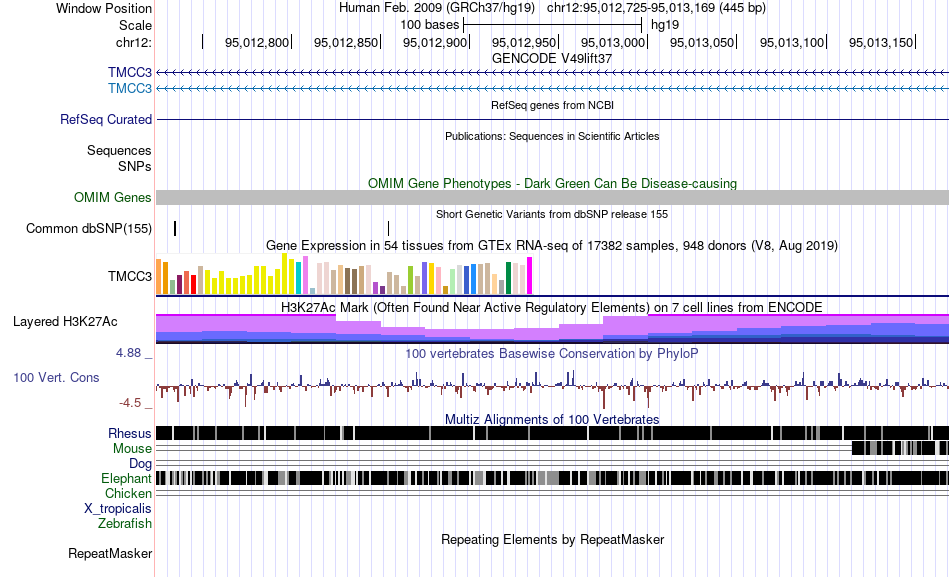Click the 4.88 upper conservation axis value
The image size is (950, 577).
pos(128,353)
